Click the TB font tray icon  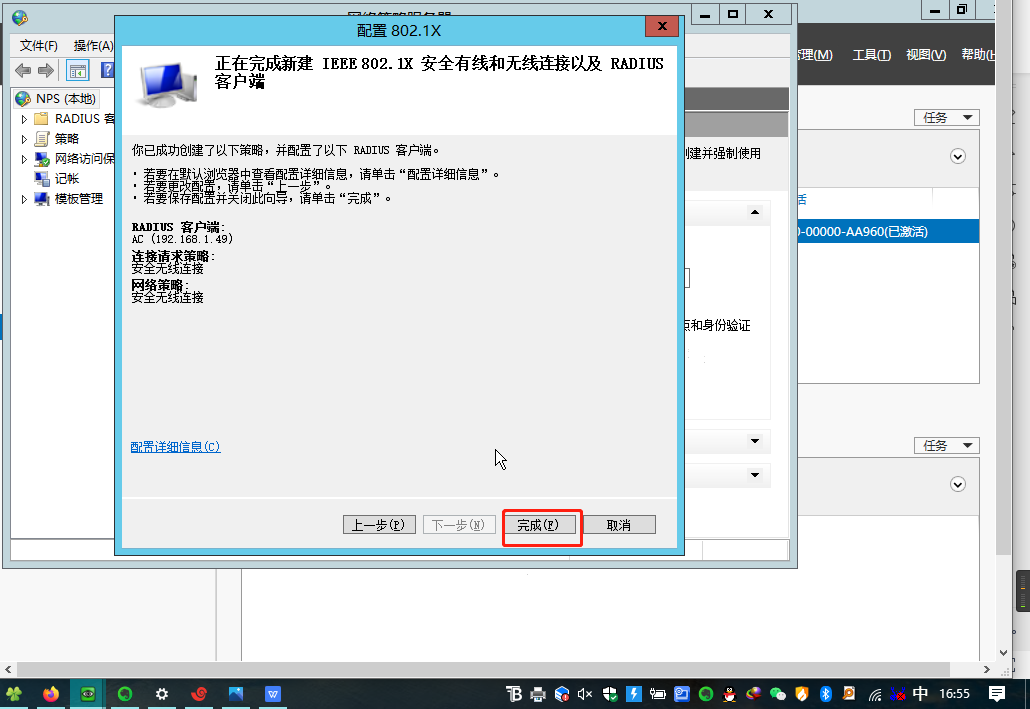click(x=514, y=694)
